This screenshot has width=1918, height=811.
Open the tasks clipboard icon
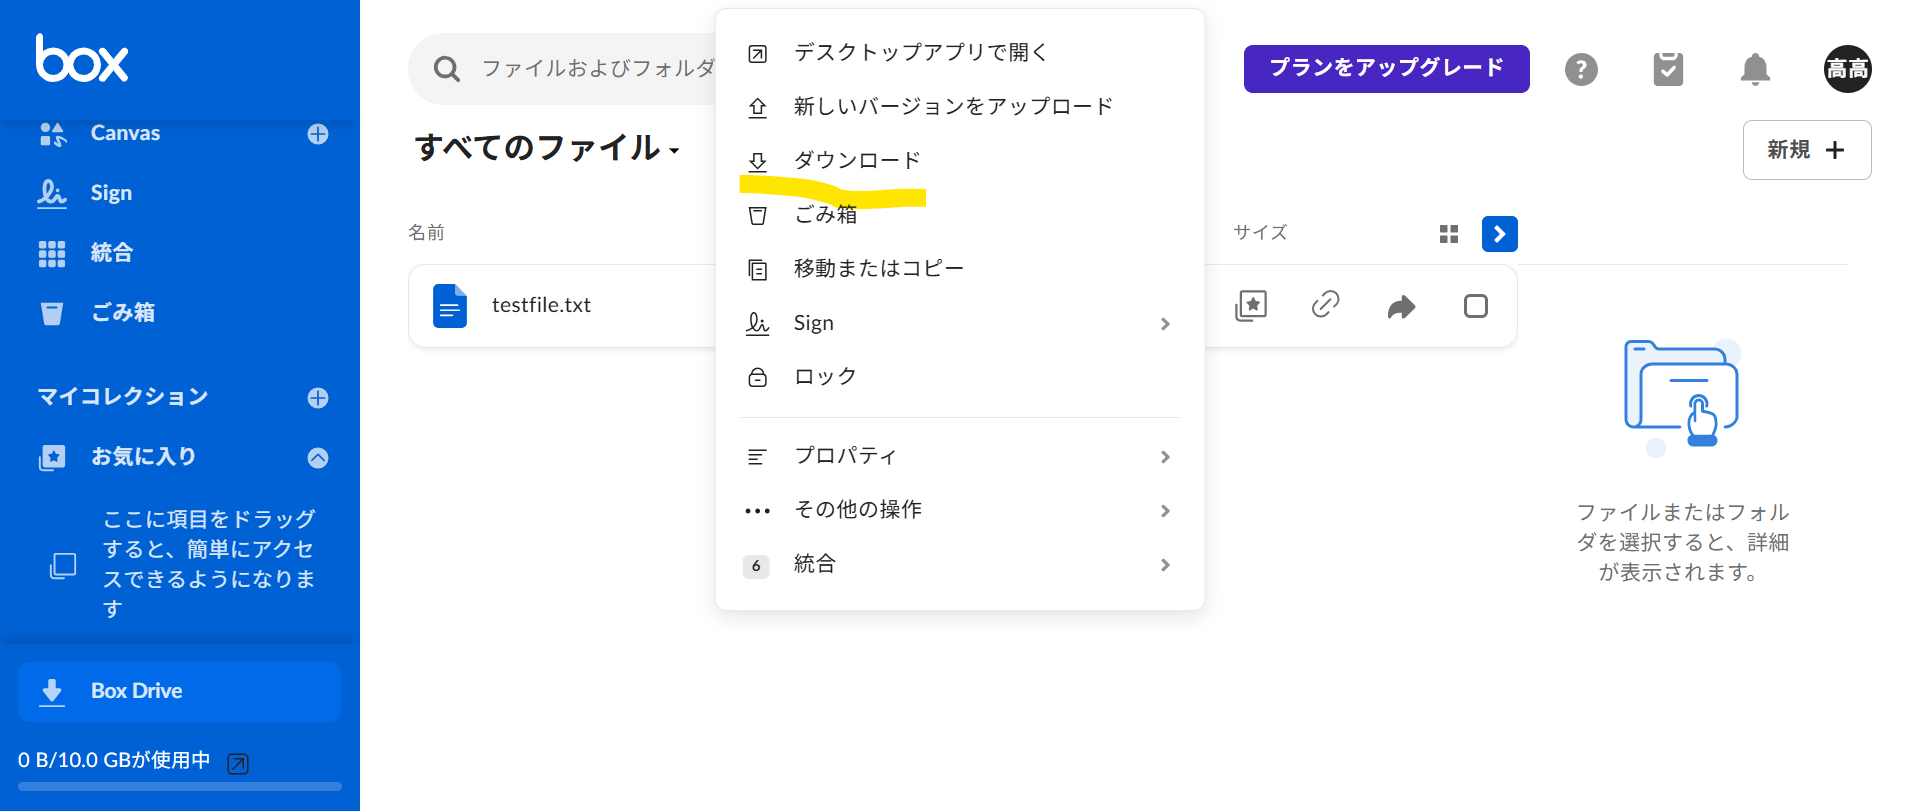[1668, 69]
